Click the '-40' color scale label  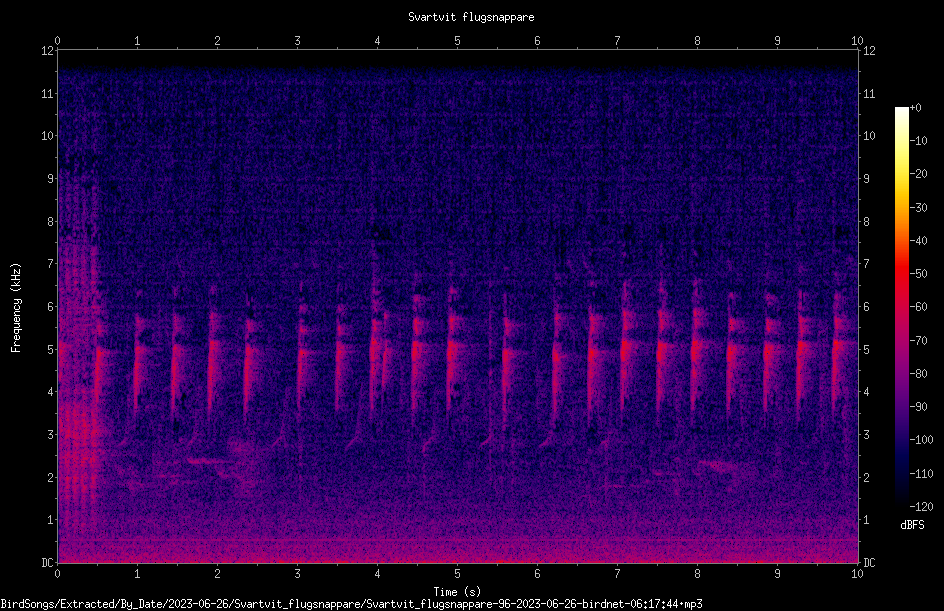[918, 241]
